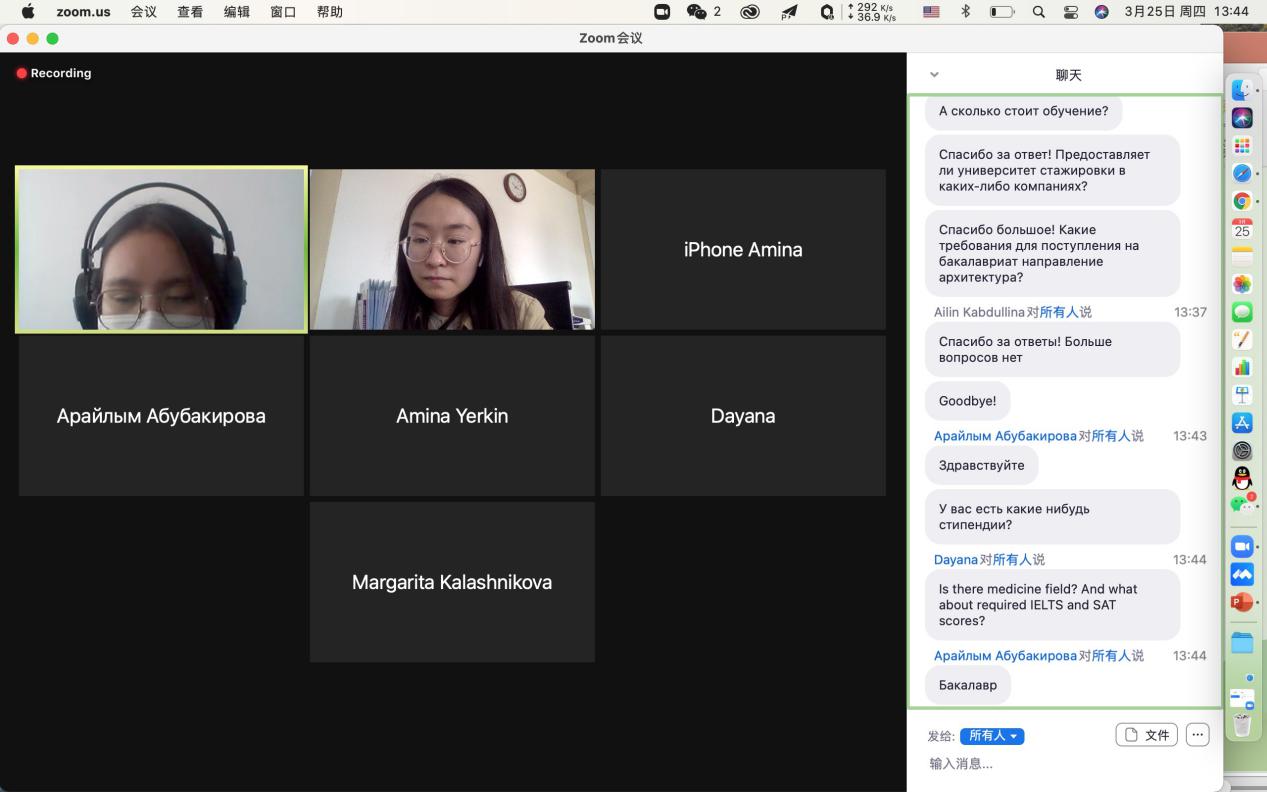Open Spotlight search magnifier icon

point(1039,12)
